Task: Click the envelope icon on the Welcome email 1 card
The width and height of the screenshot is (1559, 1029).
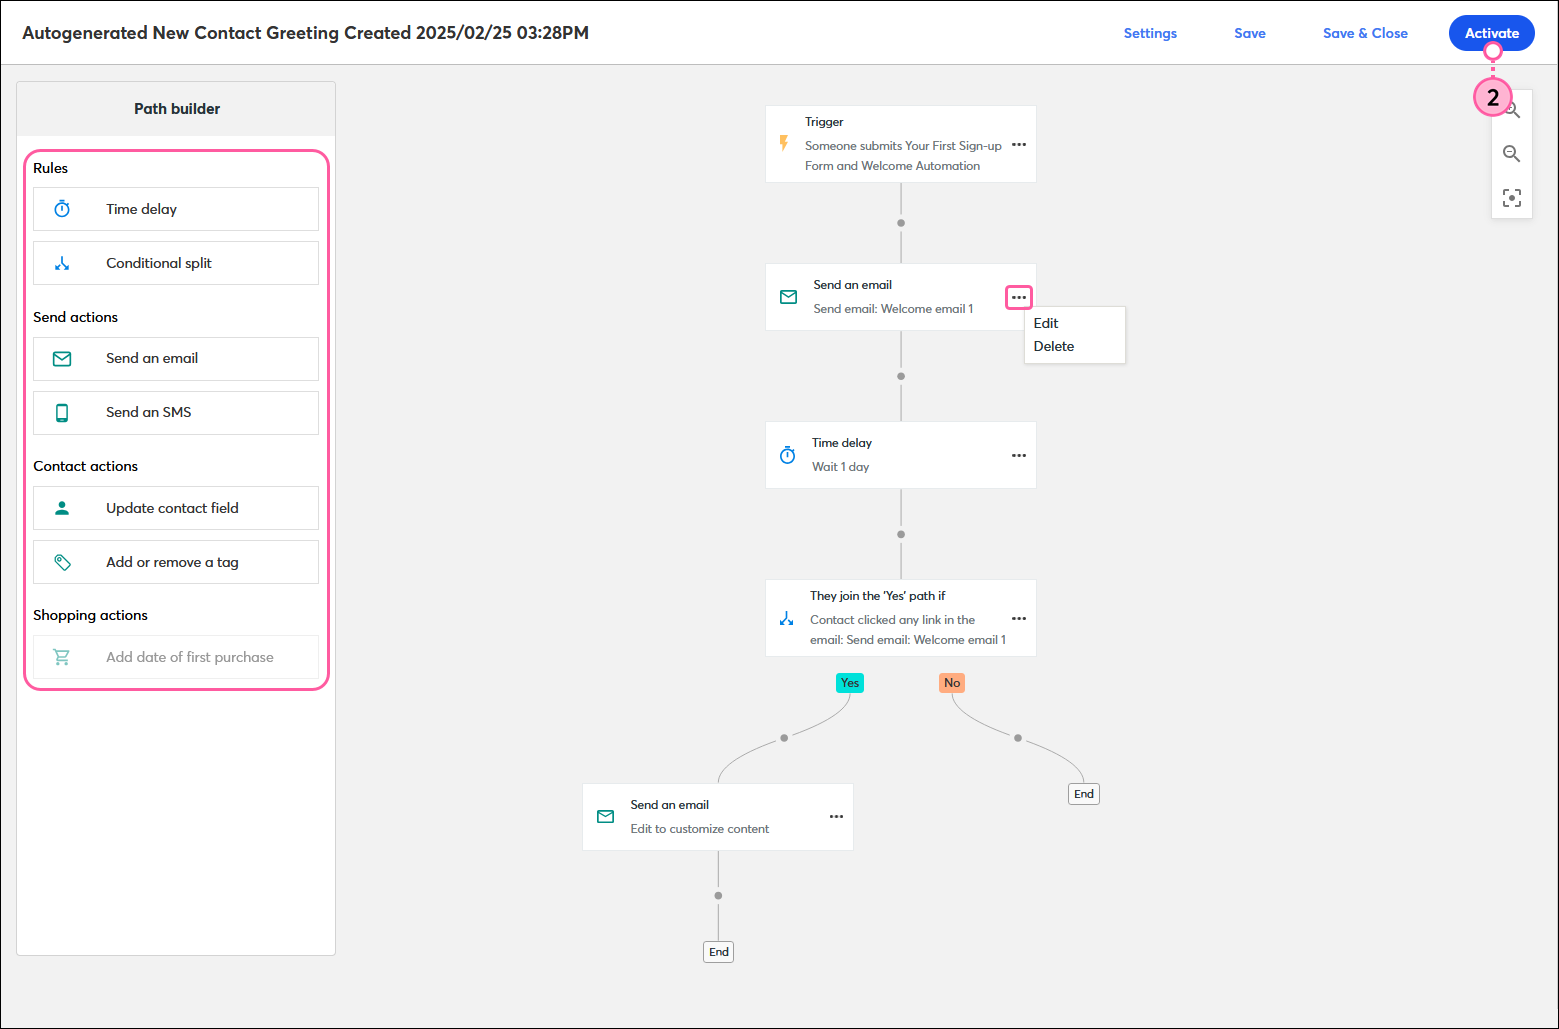Action: pos(788,297)
